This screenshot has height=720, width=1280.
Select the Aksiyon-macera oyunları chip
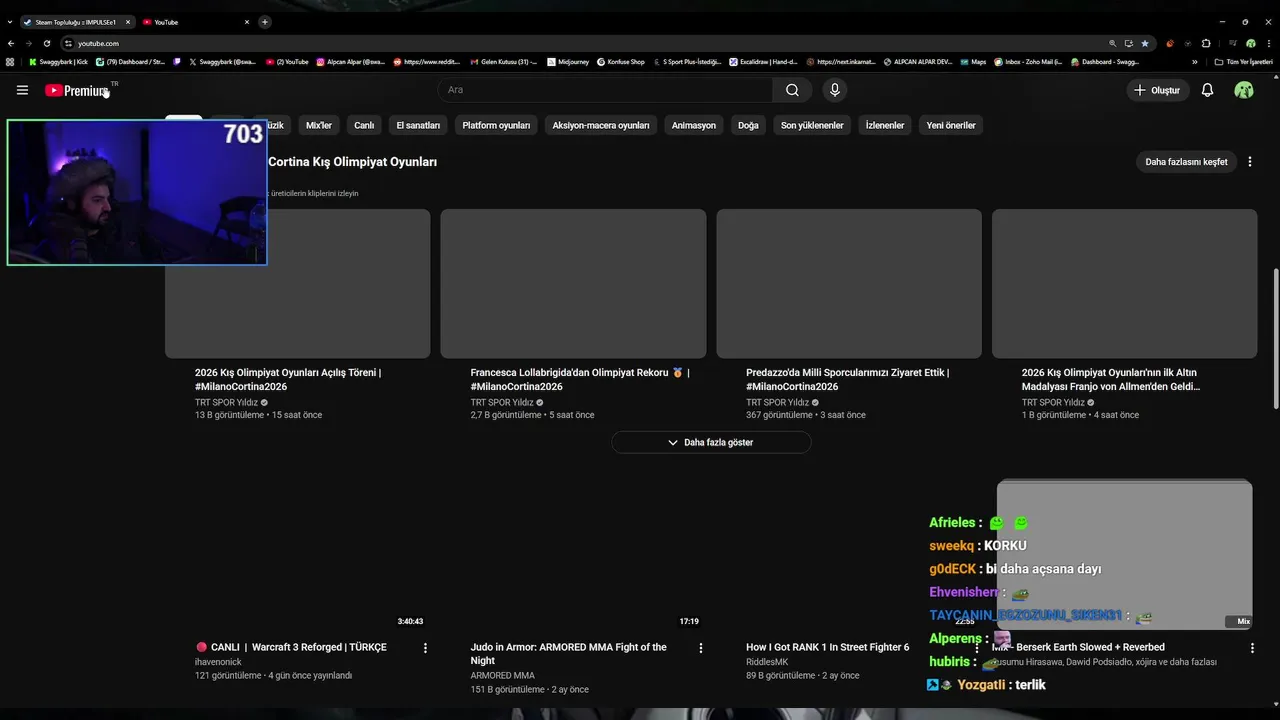click(x=601, y=125)
